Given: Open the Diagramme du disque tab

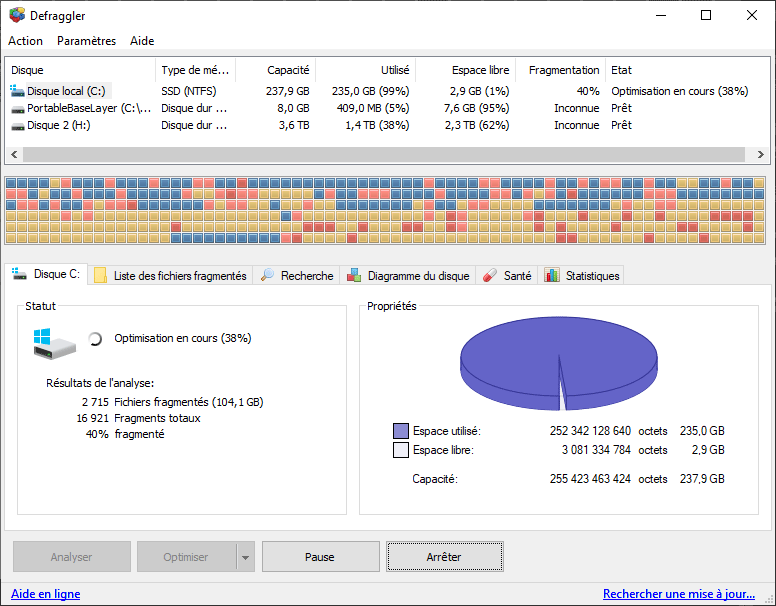Looking at the screenshot, I should tap(408, 275).
